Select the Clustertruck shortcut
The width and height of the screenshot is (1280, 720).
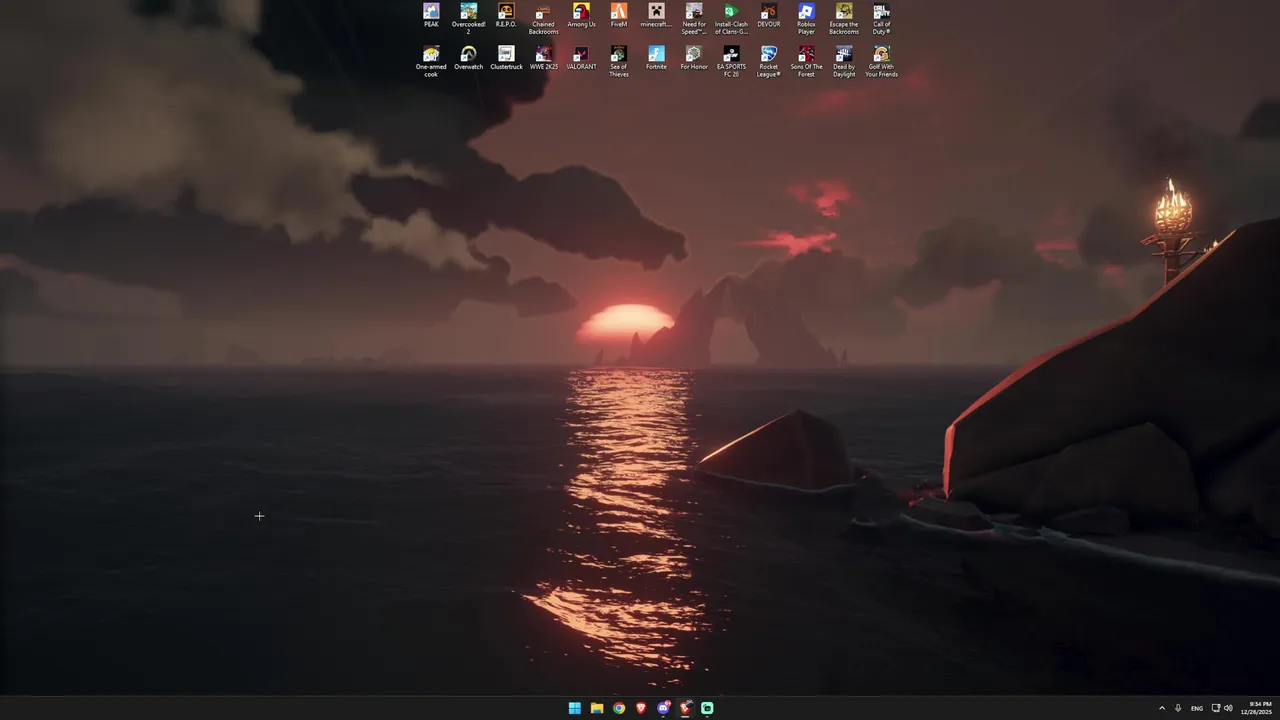pyautogui.click(x=506, y=58)
